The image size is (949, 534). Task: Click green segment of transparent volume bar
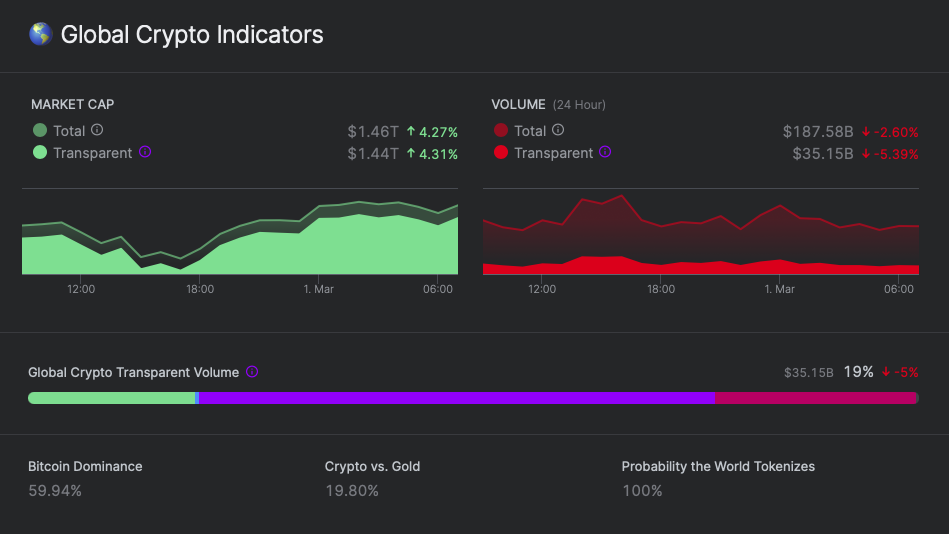[112, 398]
